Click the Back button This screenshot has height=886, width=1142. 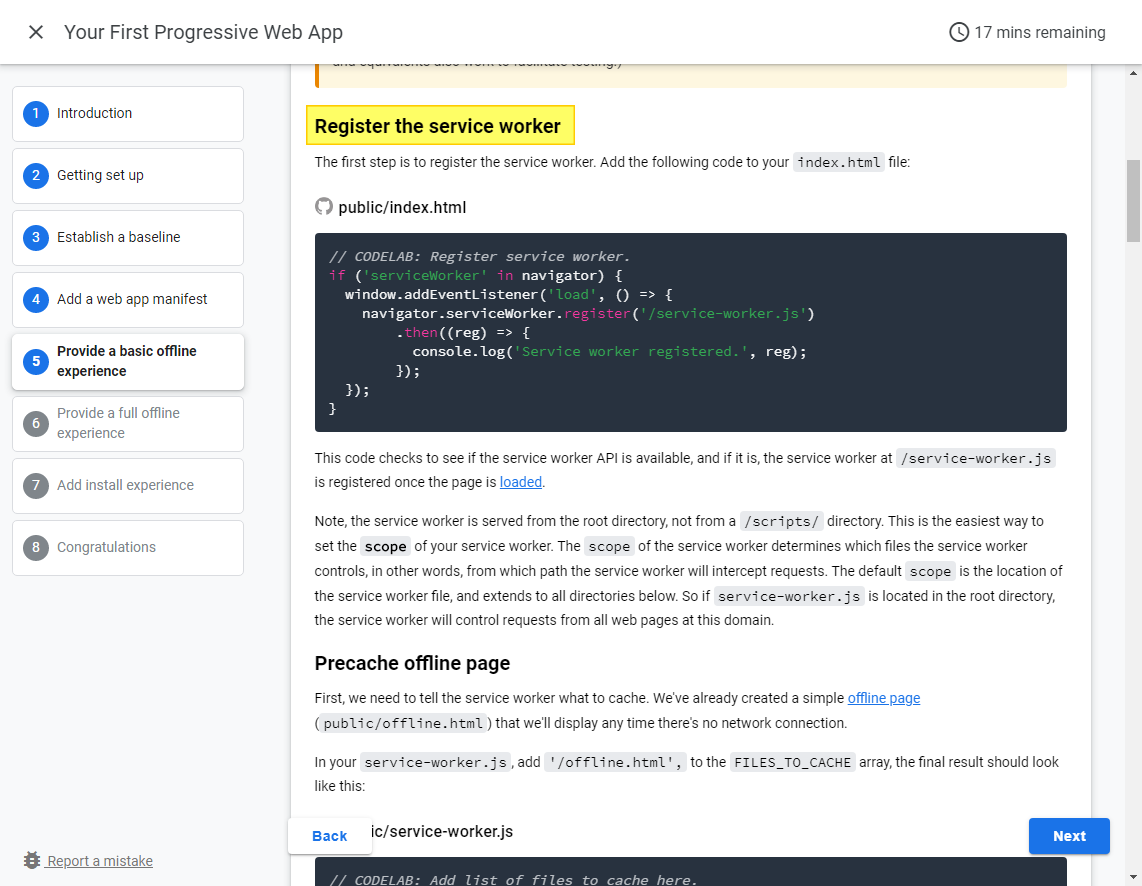tap(329, 836)
